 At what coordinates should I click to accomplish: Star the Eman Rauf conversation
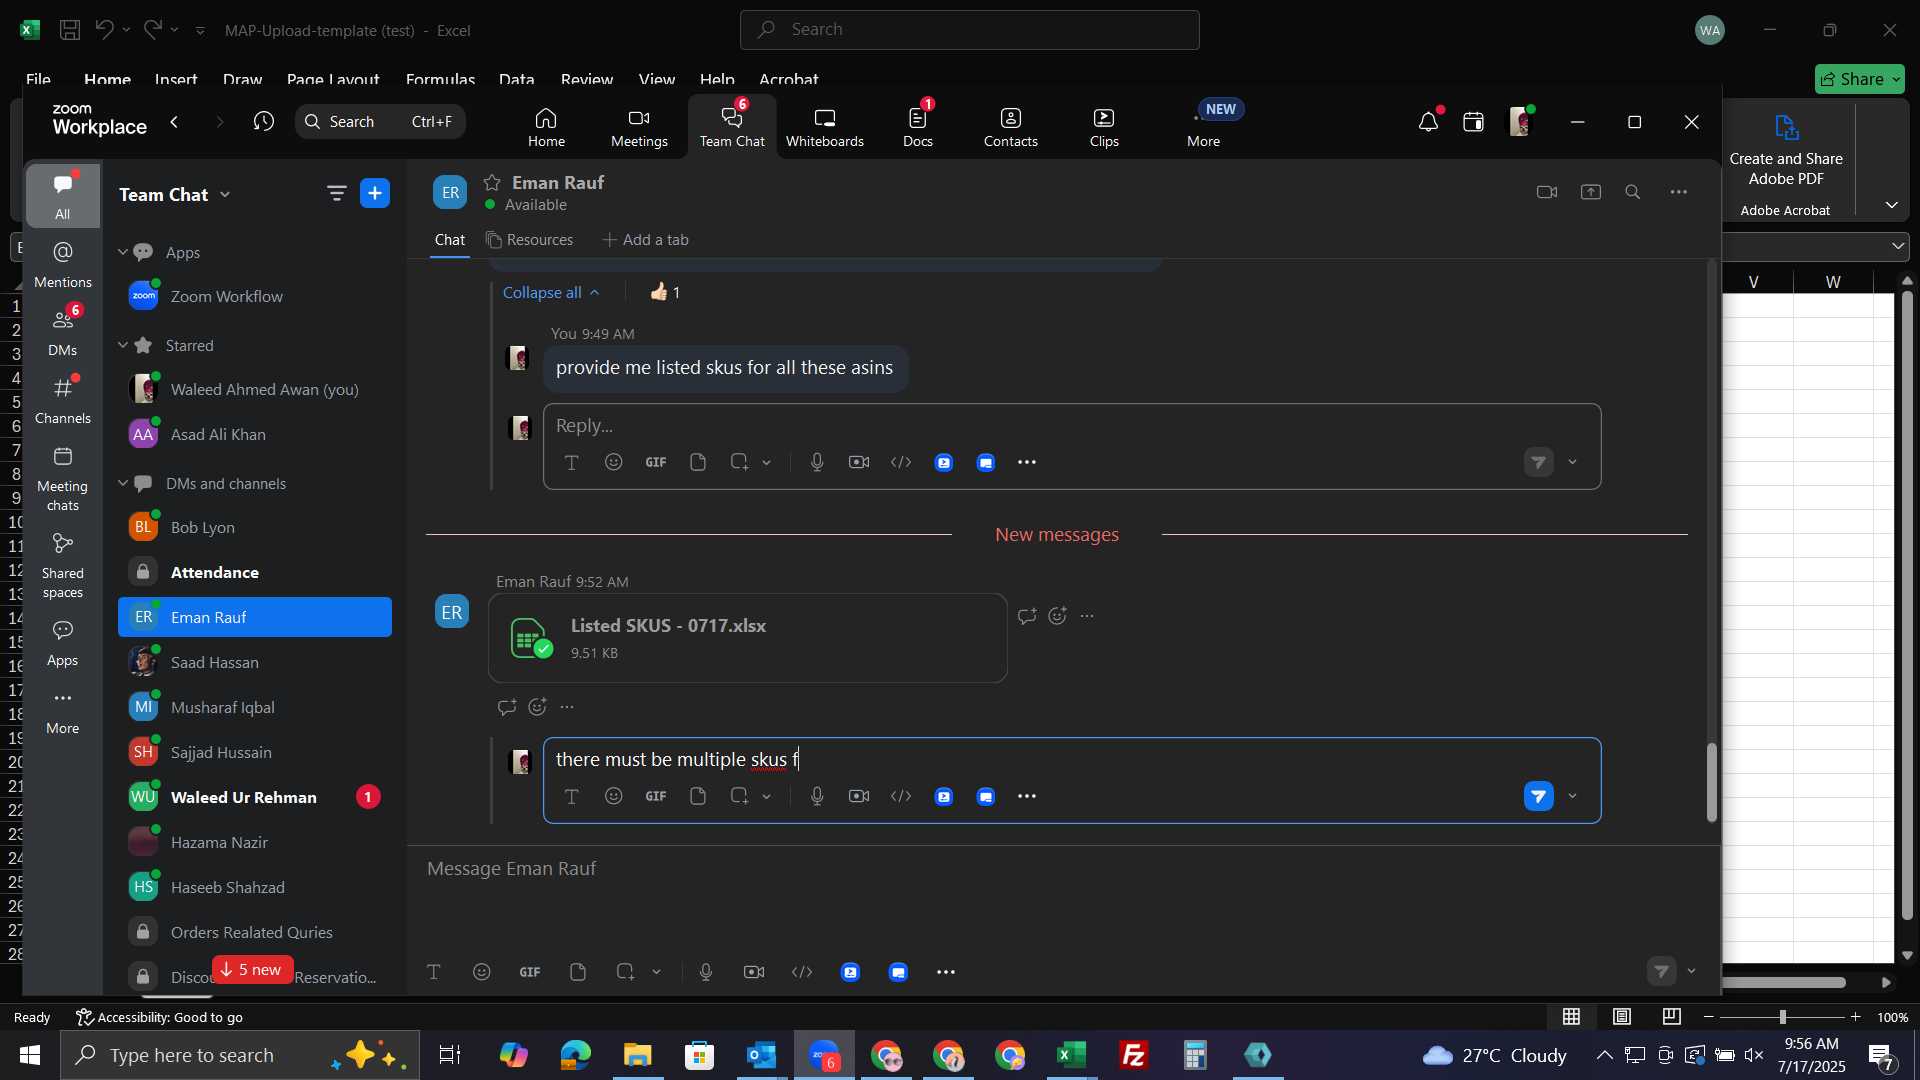pos(492,182)
